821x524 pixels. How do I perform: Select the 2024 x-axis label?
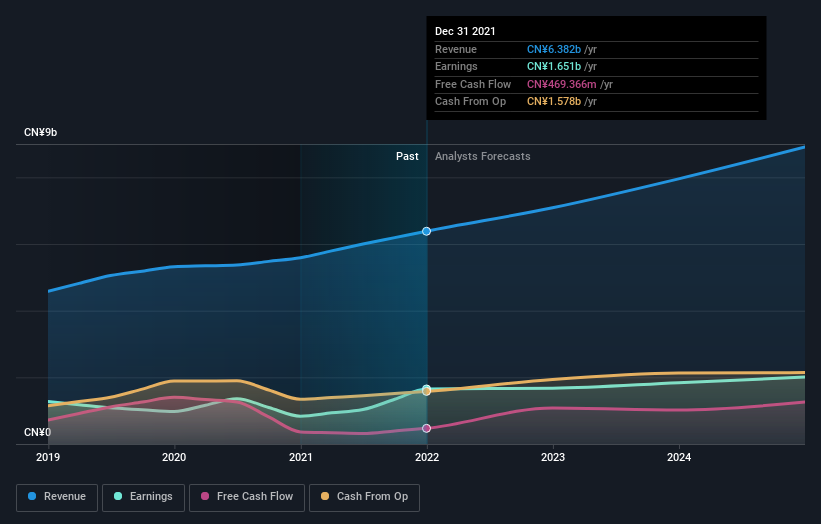pyautogui.click(x=679, y=458)
